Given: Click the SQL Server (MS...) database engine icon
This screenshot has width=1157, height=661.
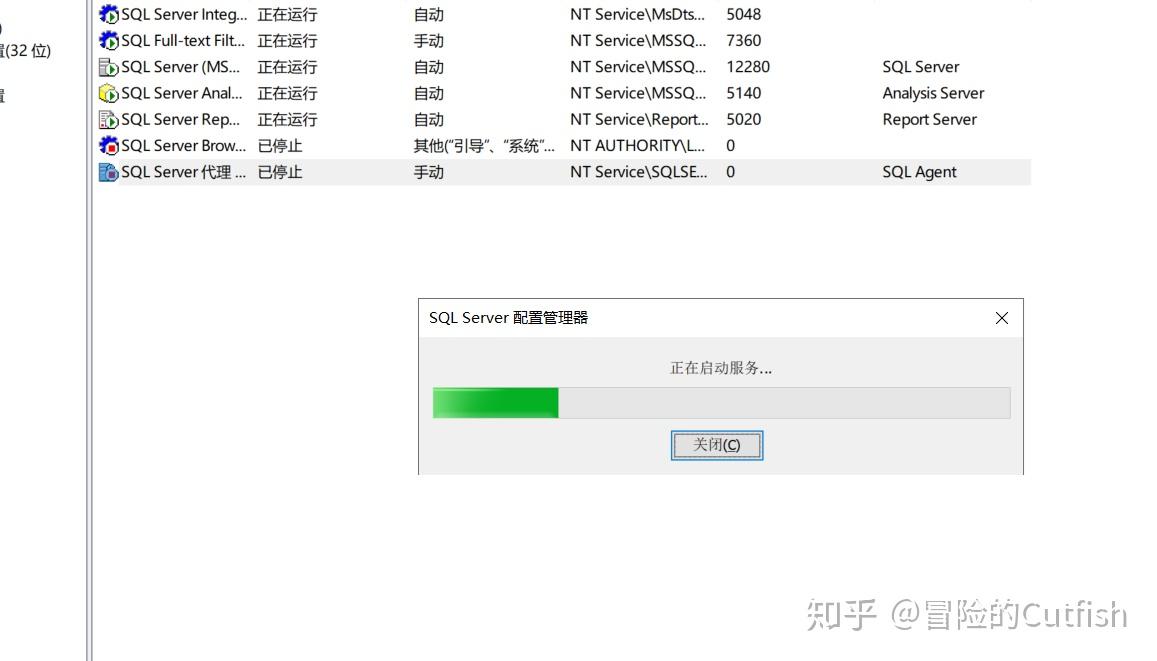Looking at the screenshot, I should tap(108, 66).
